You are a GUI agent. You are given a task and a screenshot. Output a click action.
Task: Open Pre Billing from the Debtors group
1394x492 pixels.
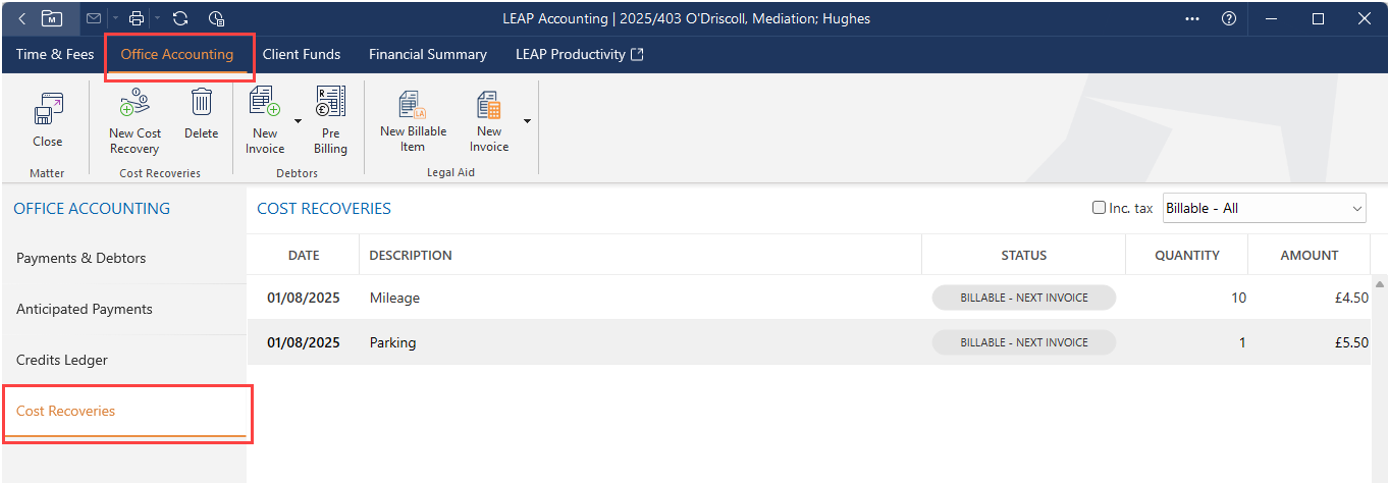pos(330,105)
